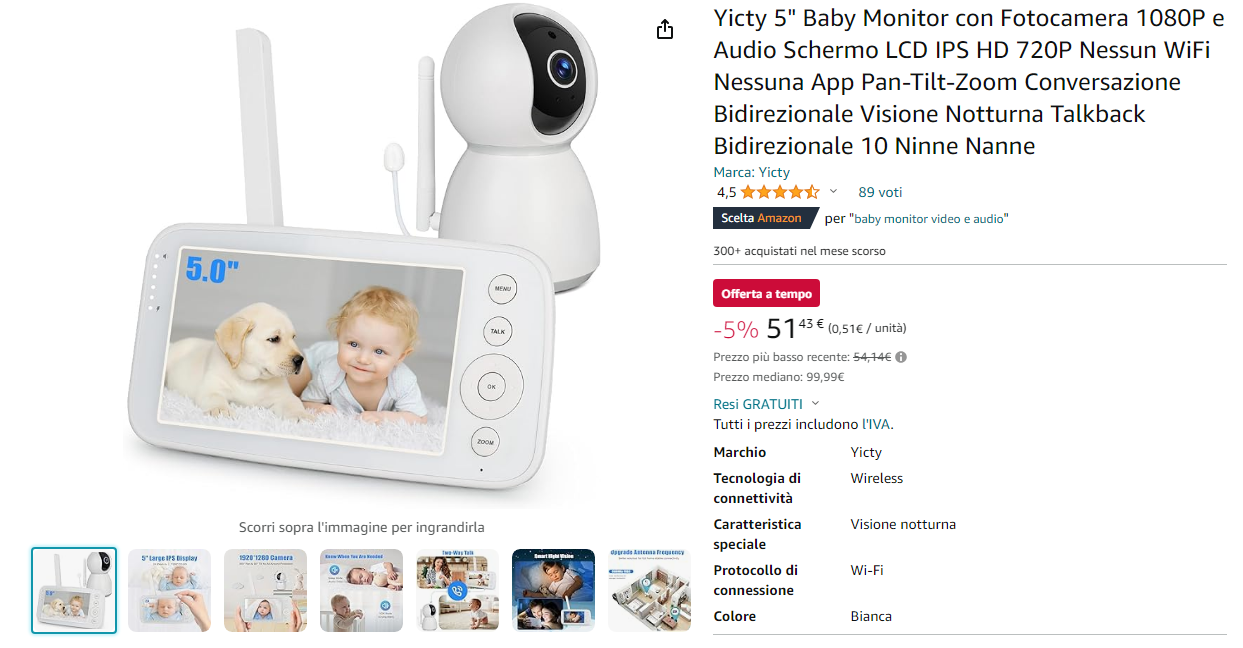Select the sleeping baby alert thumbnail

coord(361,590)
